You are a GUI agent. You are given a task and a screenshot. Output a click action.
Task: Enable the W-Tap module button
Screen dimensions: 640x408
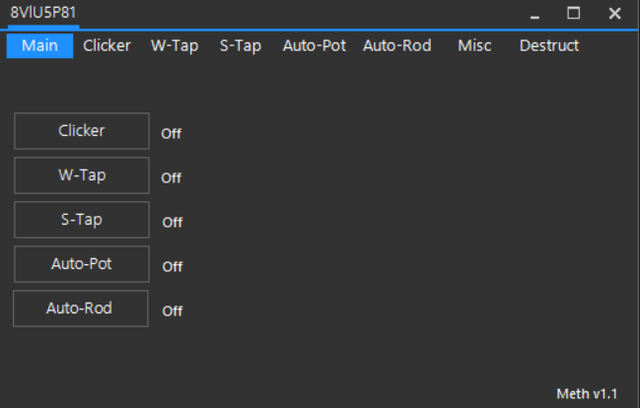point(81,175)
